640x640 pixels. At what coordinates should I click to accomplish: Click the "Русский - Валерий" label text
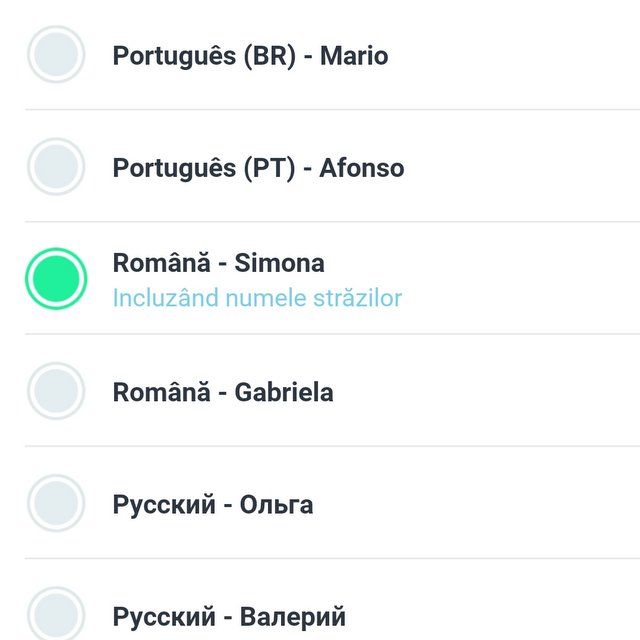pos(228,616)
